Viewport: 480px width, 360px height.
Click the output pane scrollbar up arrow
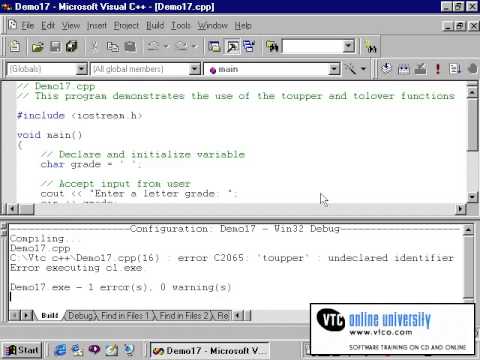pyautogui.click(x=468, y=230)
